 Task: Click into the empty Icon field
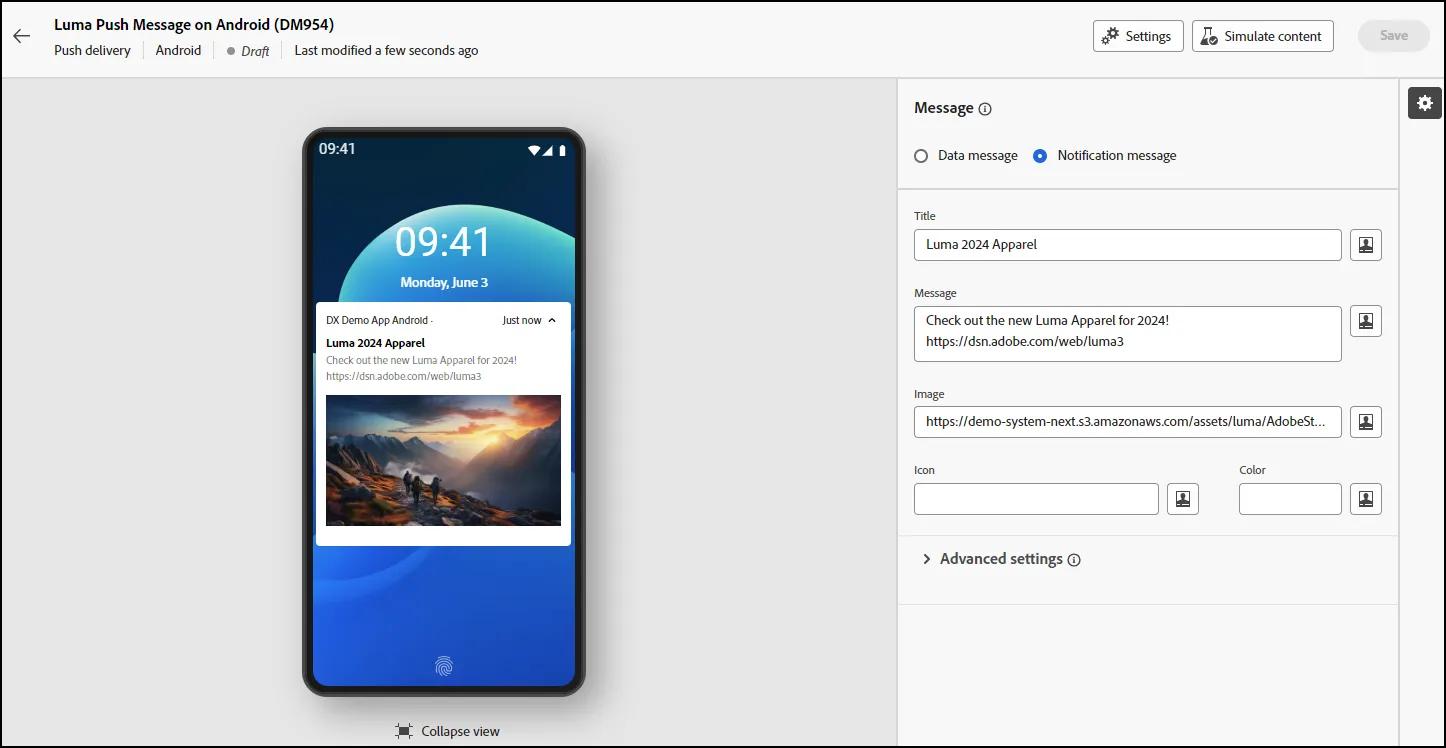(1036, 499)
